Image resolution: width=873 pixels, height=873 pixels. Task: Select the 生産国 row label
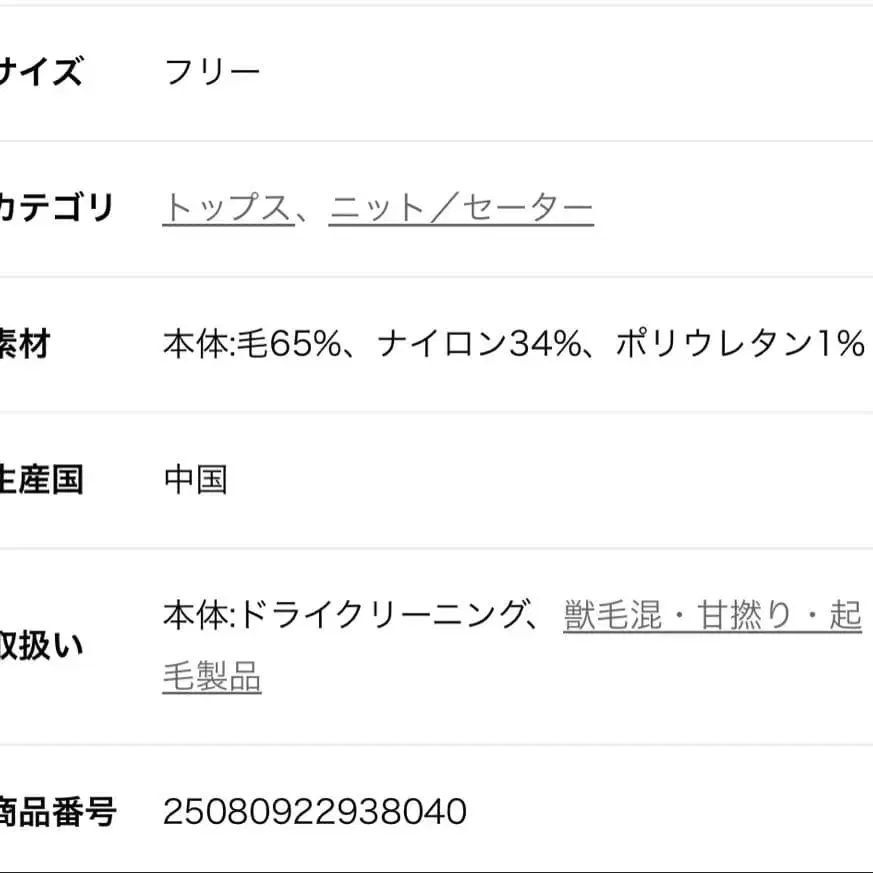(40, 480)
